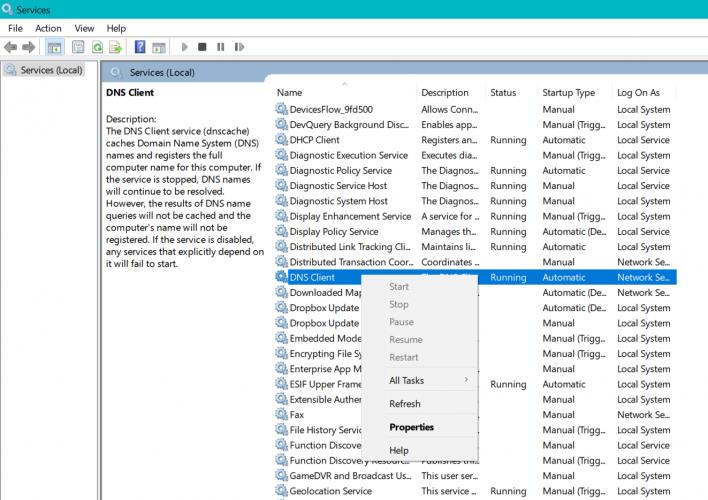
Task: Choose Properties in the context menu
Action: point(411,427)
